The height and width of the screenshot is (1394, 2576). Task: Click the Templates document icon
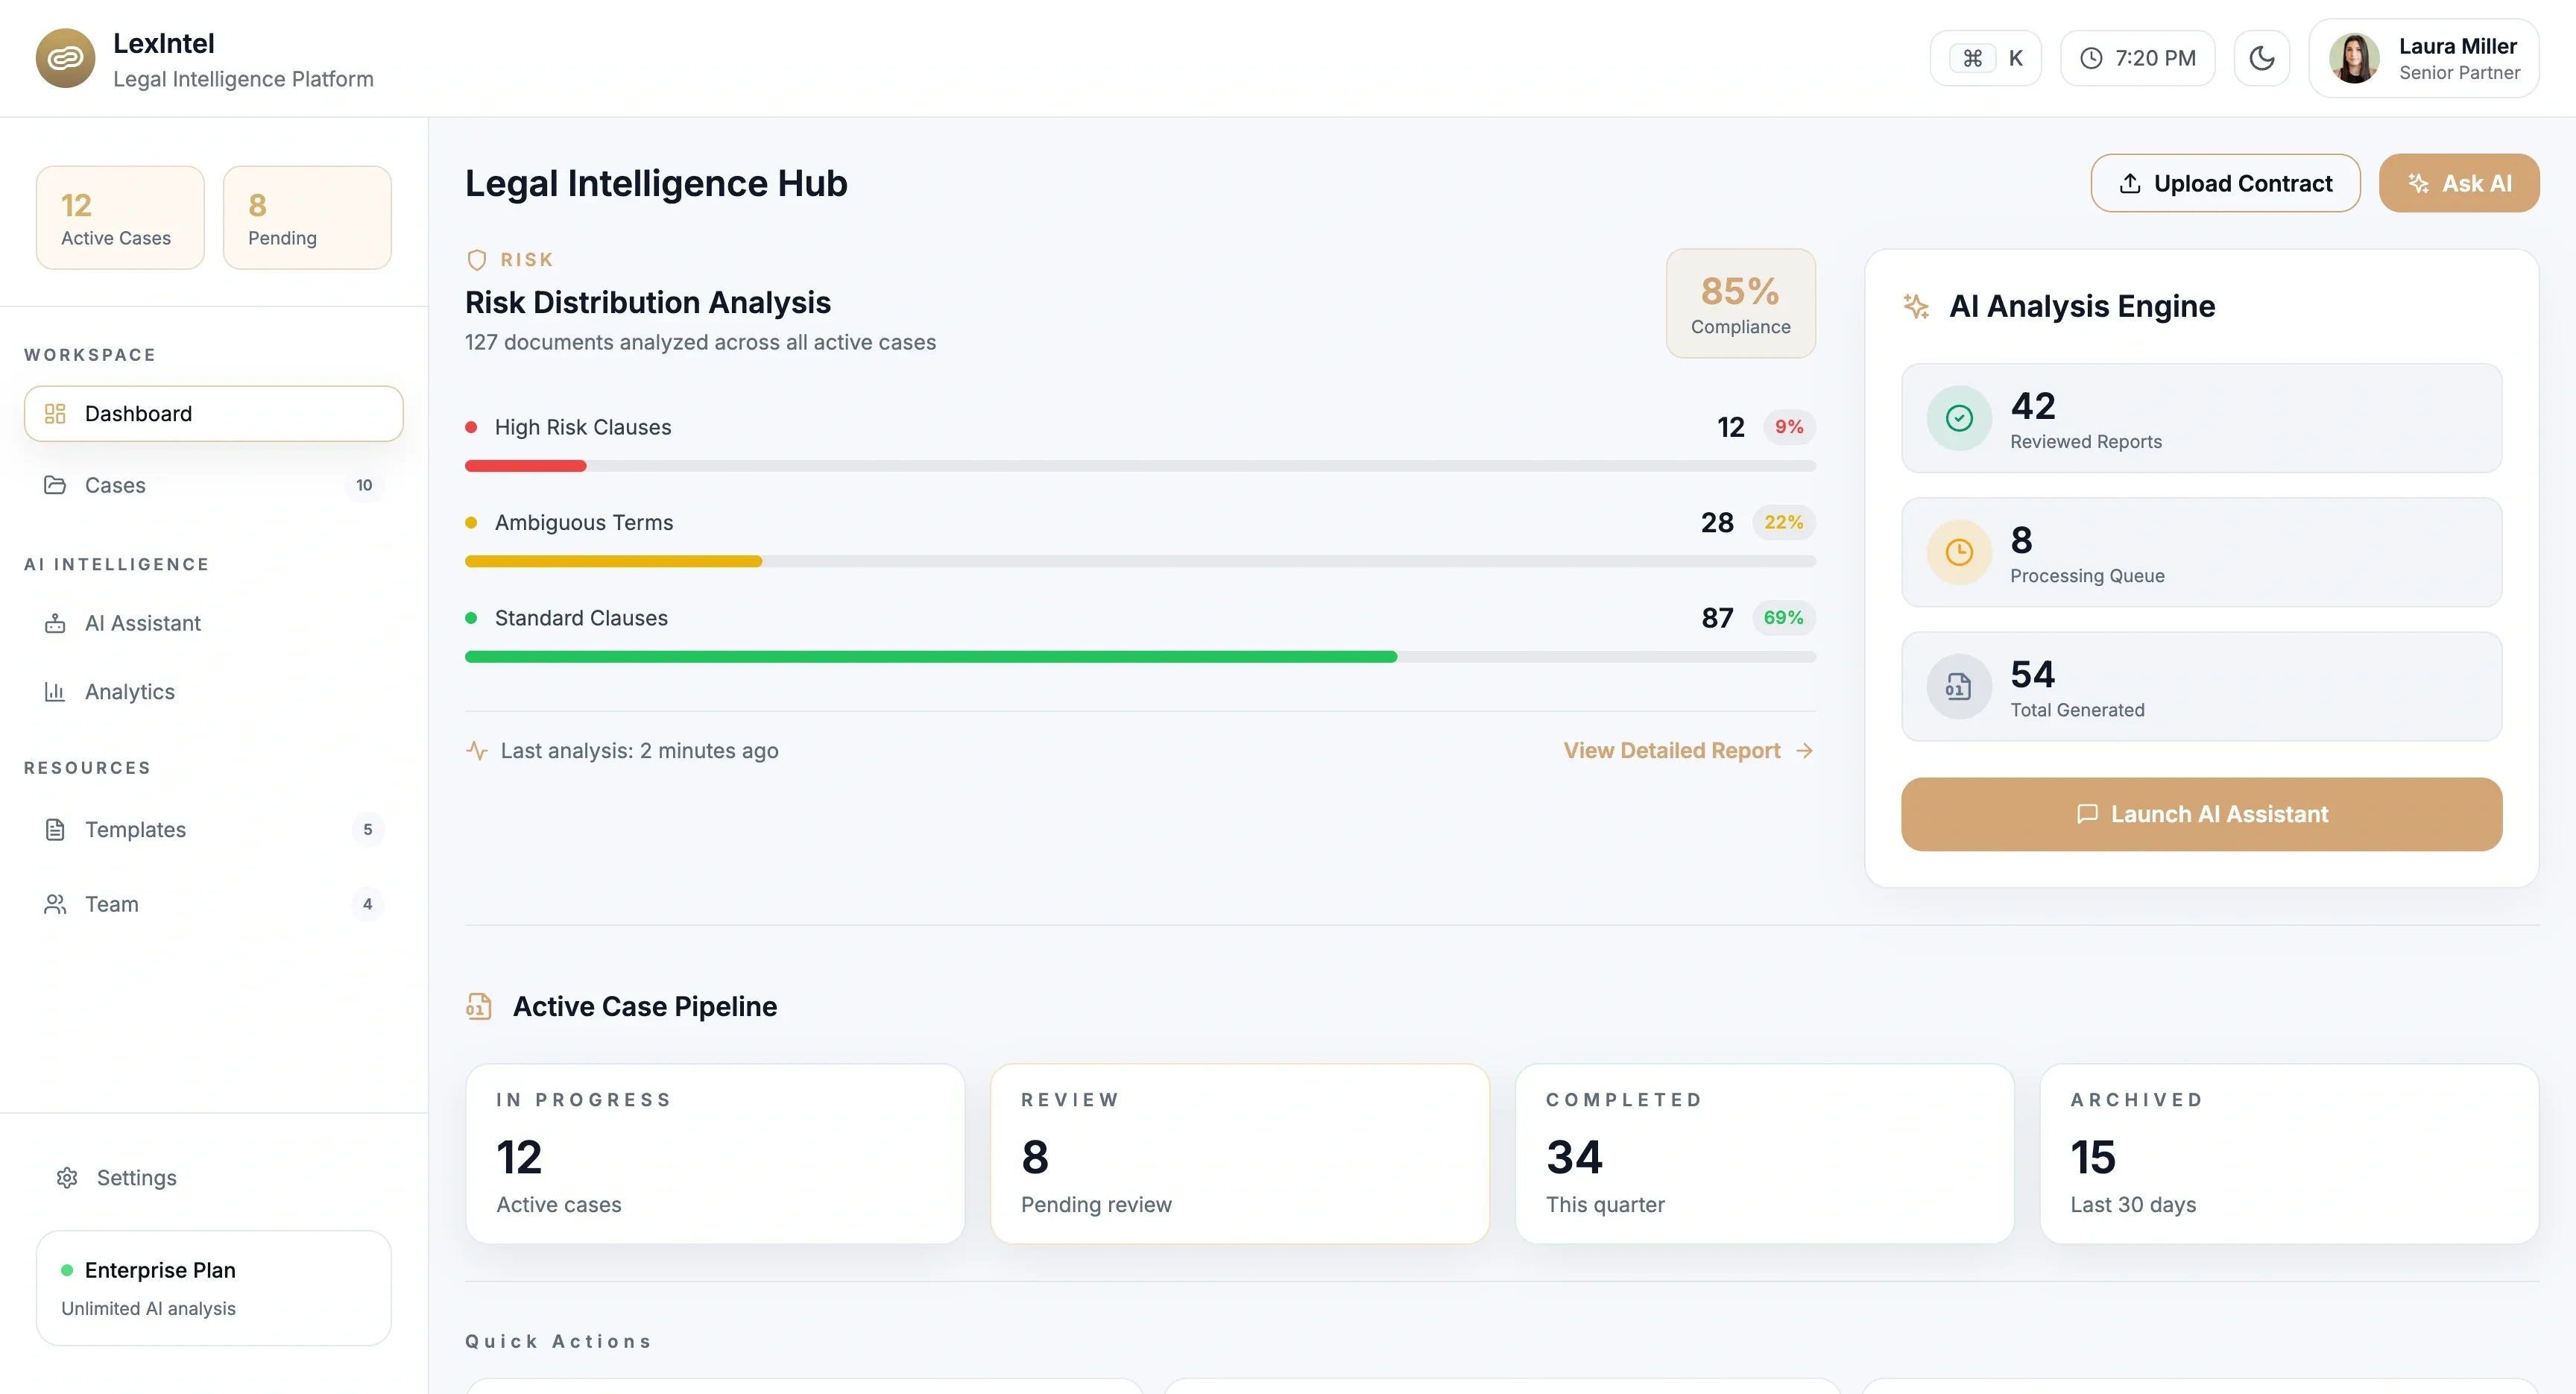point(55,830)
